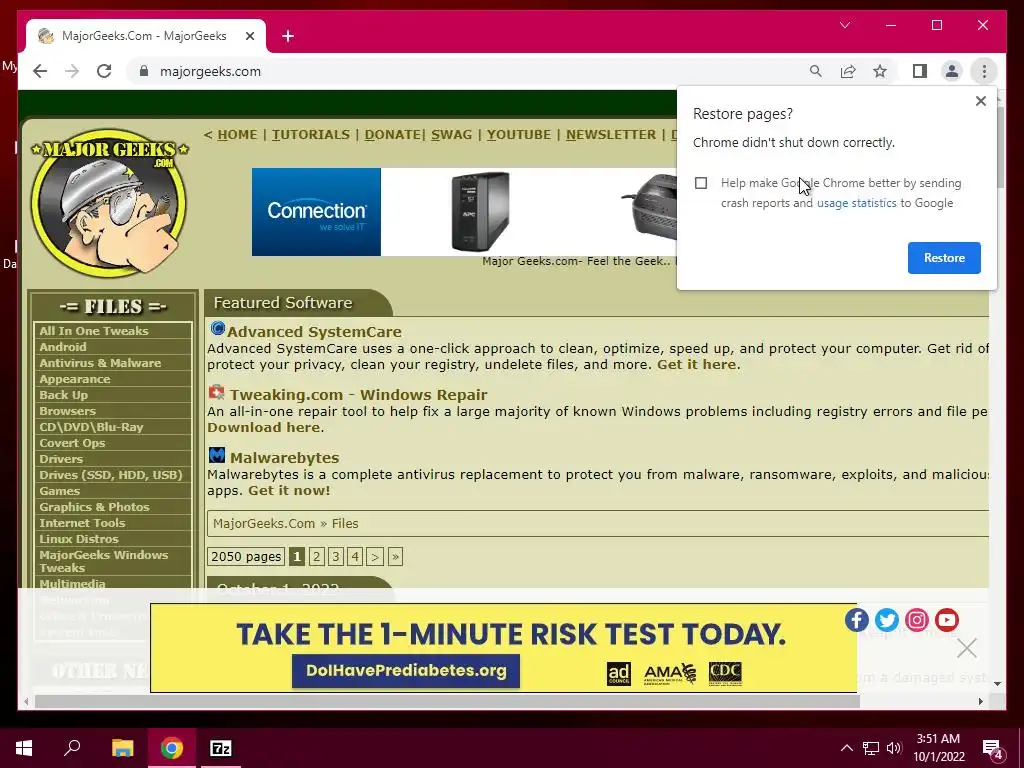Go to page 3 of files
Screen dimensions: 1024x768
[x=336, y=556]
